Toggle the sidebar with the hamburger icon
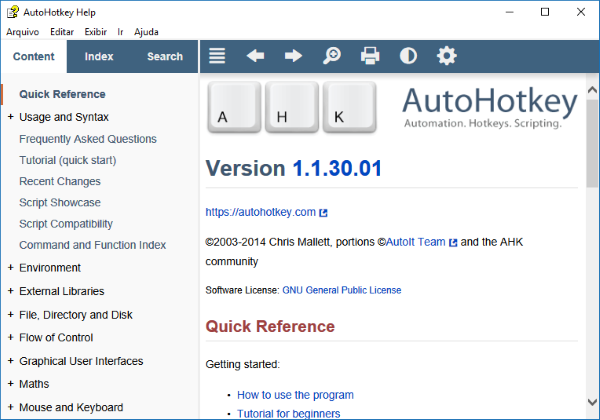 [x=217, y=56]
